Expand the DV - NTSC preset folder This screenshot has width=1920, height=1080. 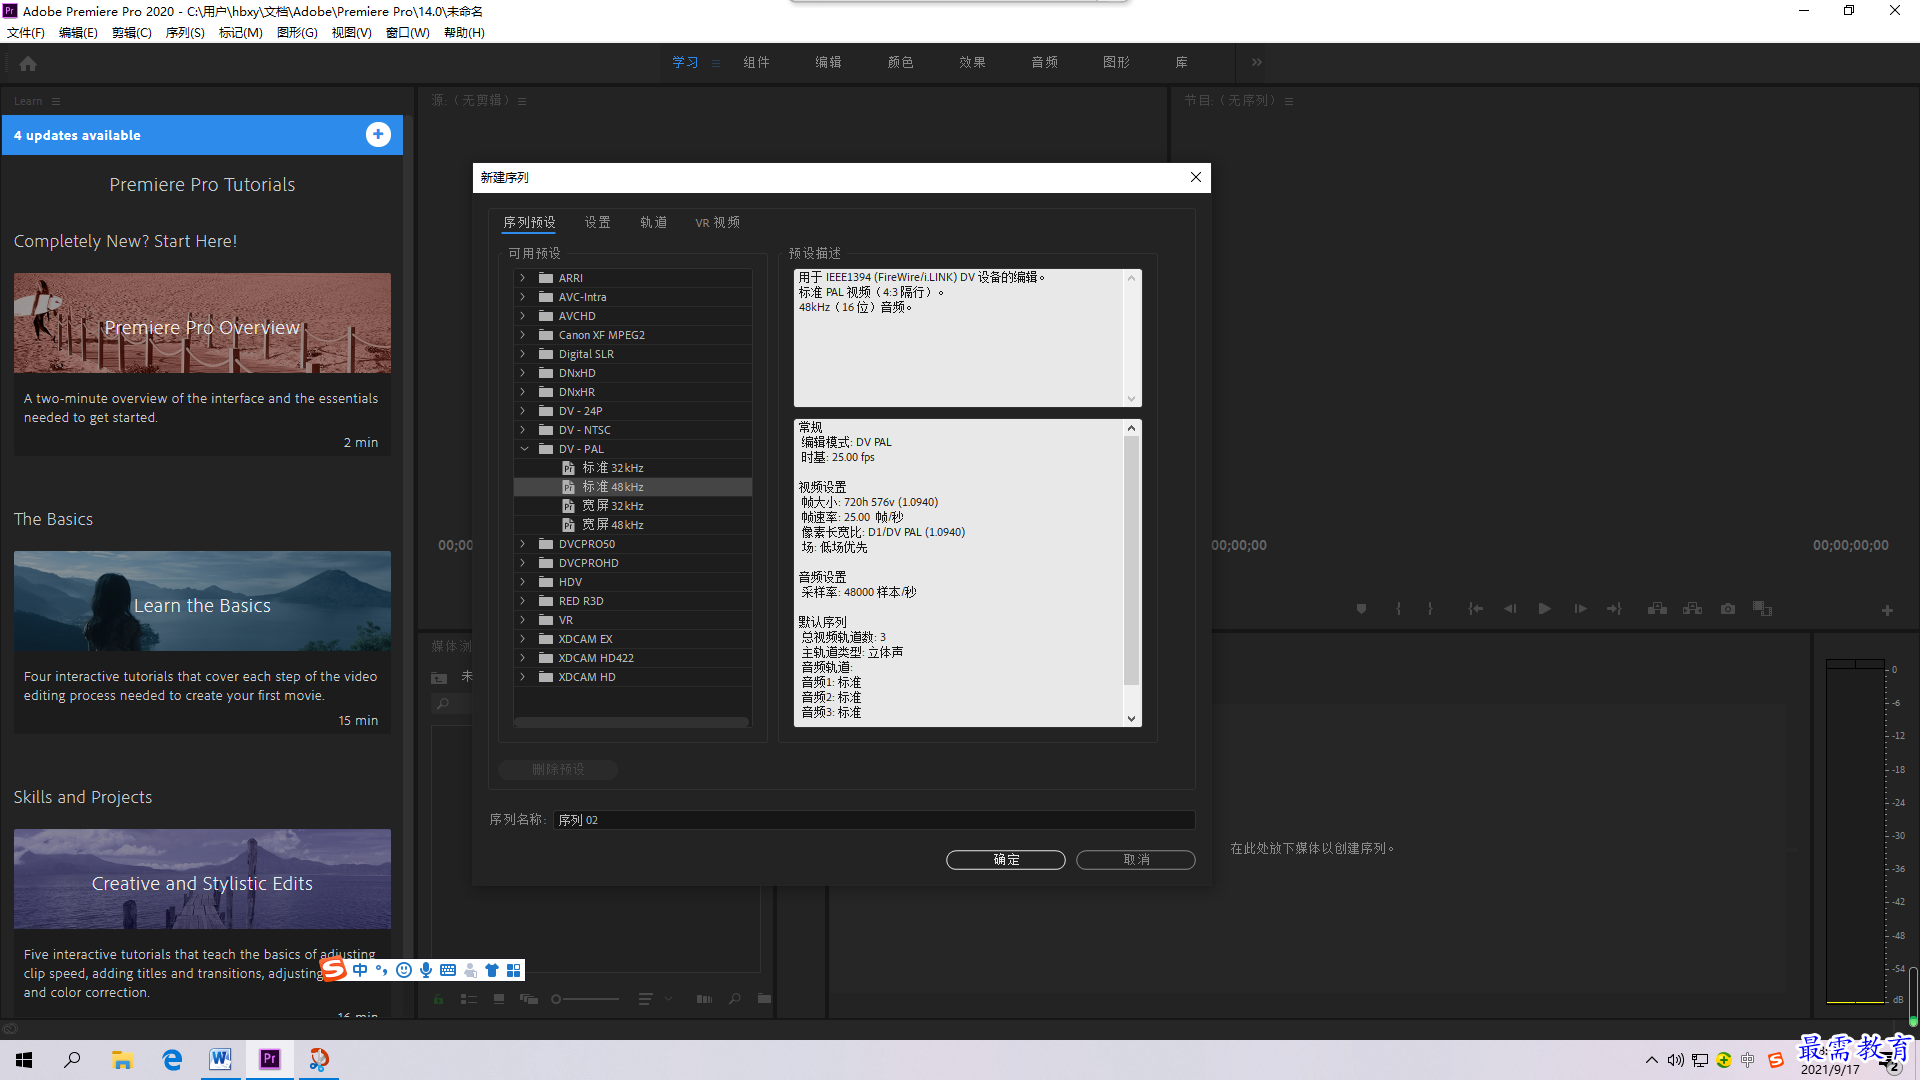522,430
